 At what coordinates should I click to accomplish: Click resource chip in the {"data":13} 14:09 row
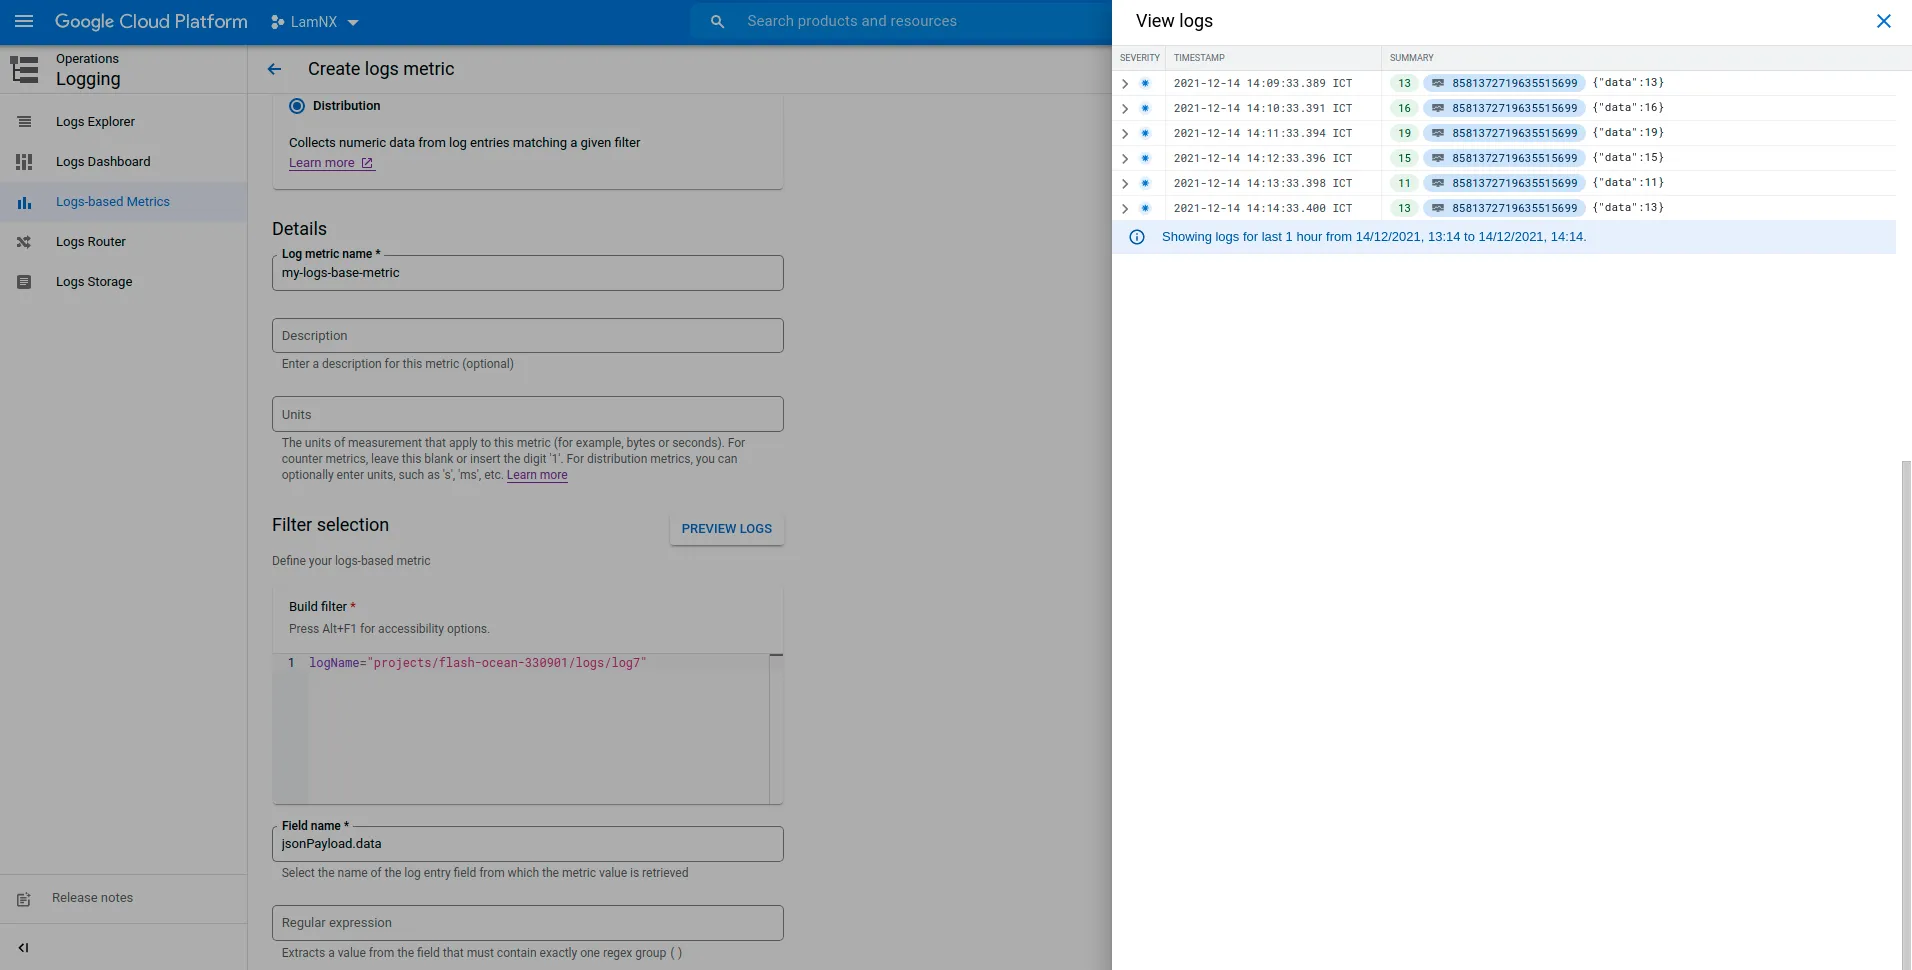pos(1504,83)
